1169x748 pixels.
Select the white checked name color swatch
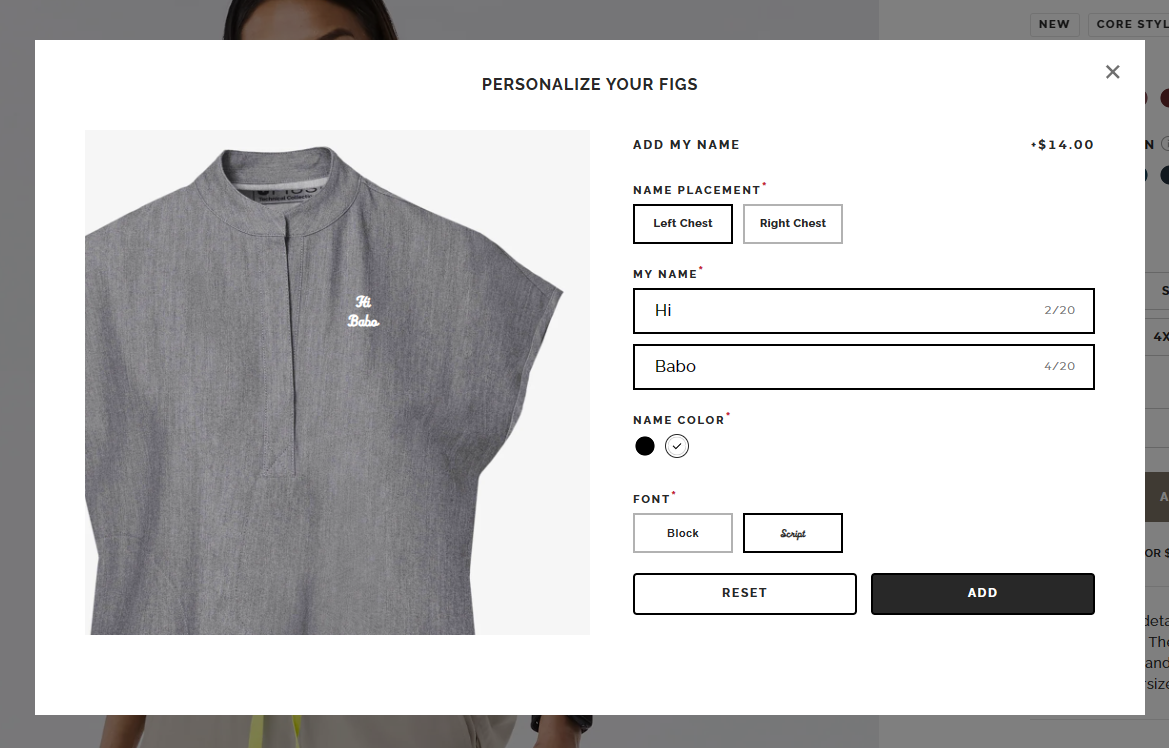(x=677, y=446)
